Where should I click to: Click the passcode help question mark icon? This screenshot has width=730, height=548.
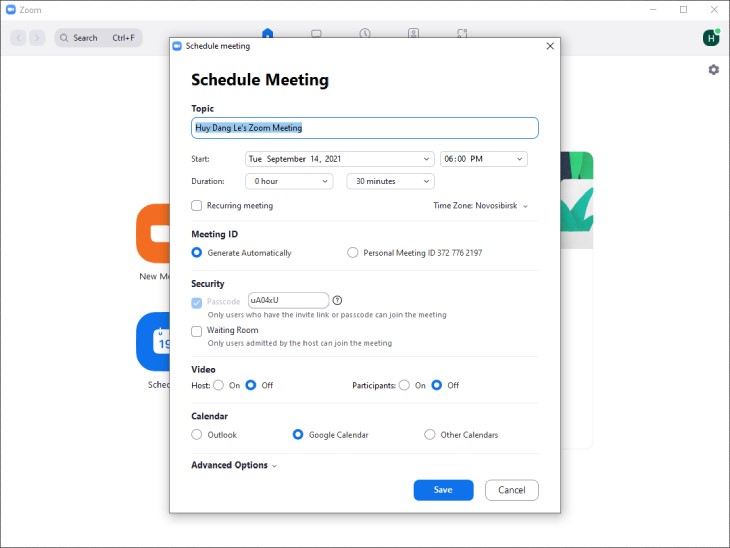point(337,300)
